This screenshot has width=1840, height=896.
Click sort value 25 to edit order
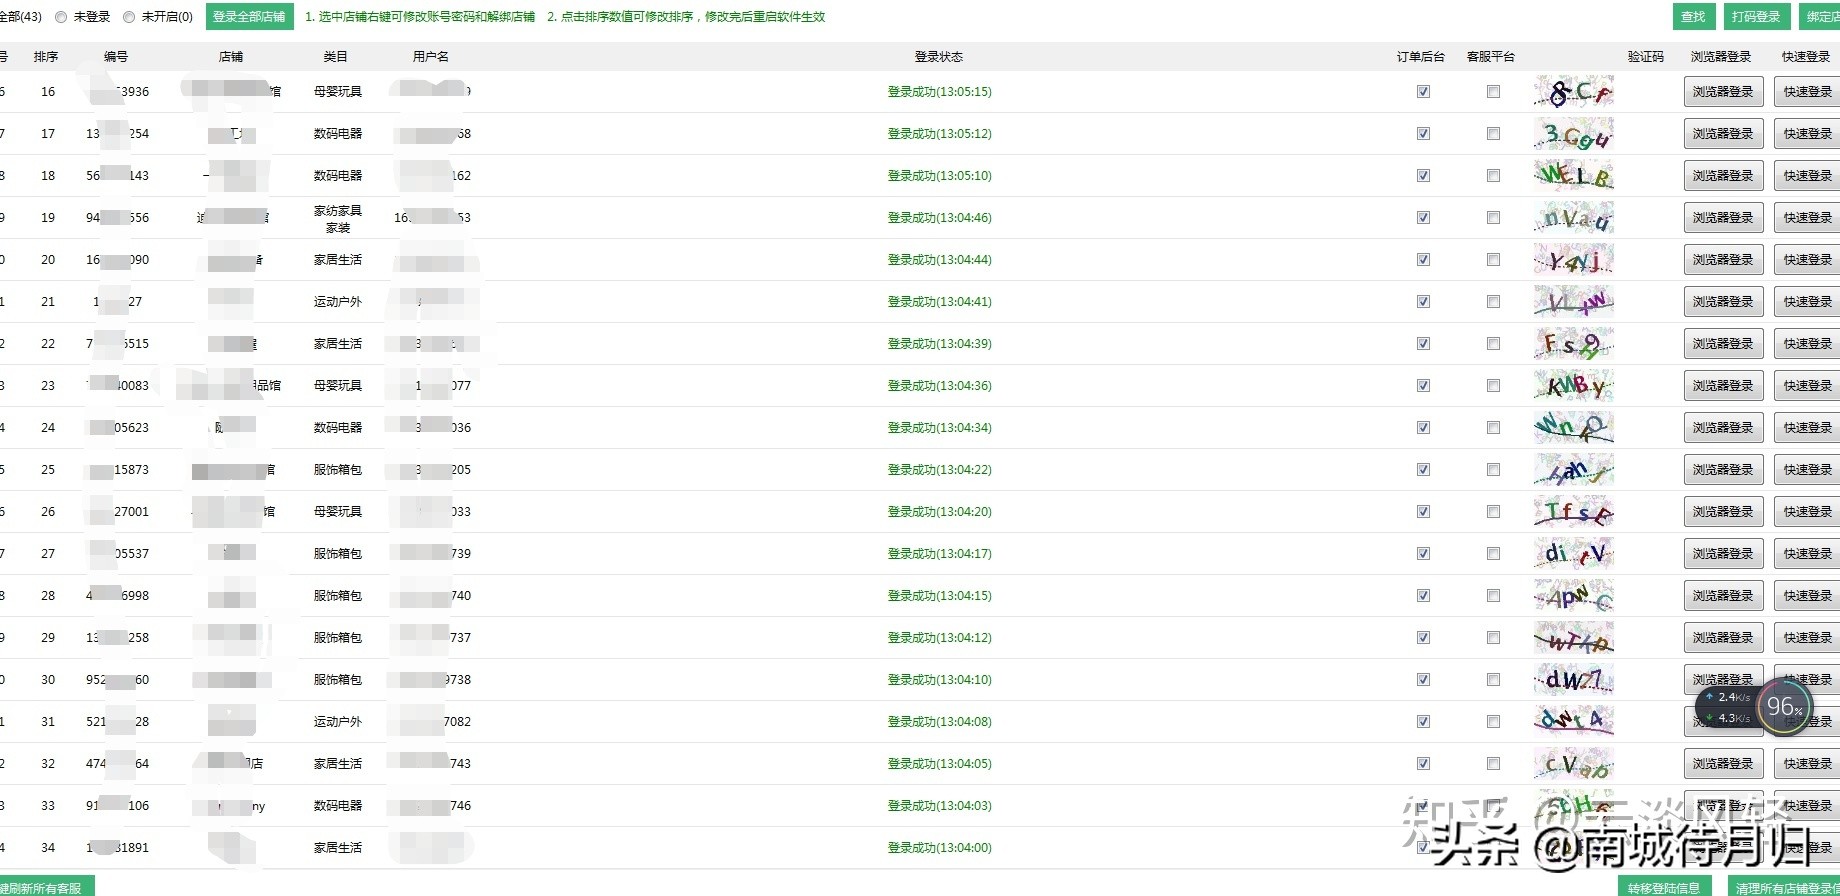pos(48,470)
